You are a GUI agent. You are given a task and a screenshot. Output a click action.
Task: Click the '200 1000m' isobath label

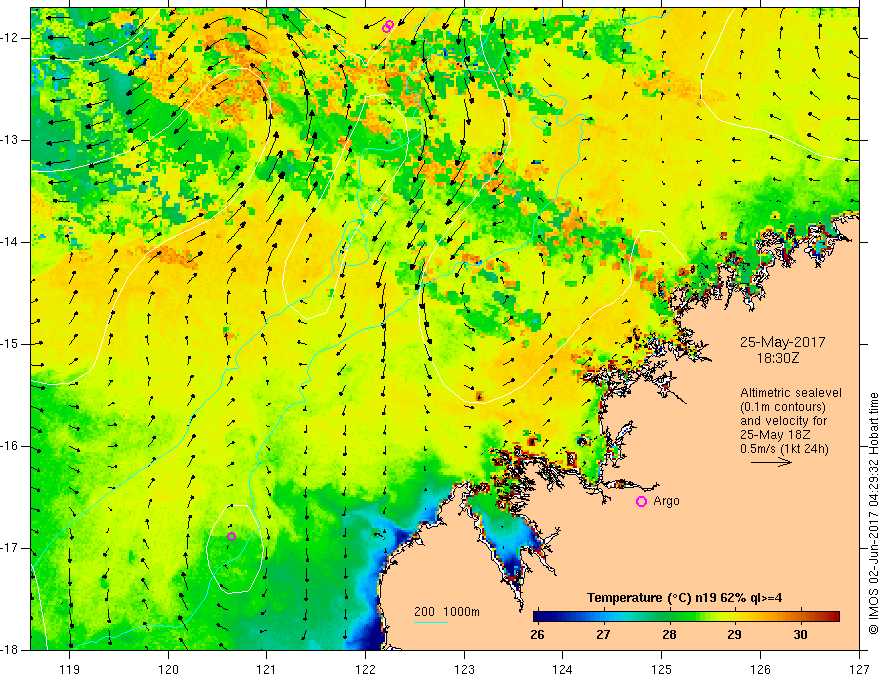click(x=447, y=612)
